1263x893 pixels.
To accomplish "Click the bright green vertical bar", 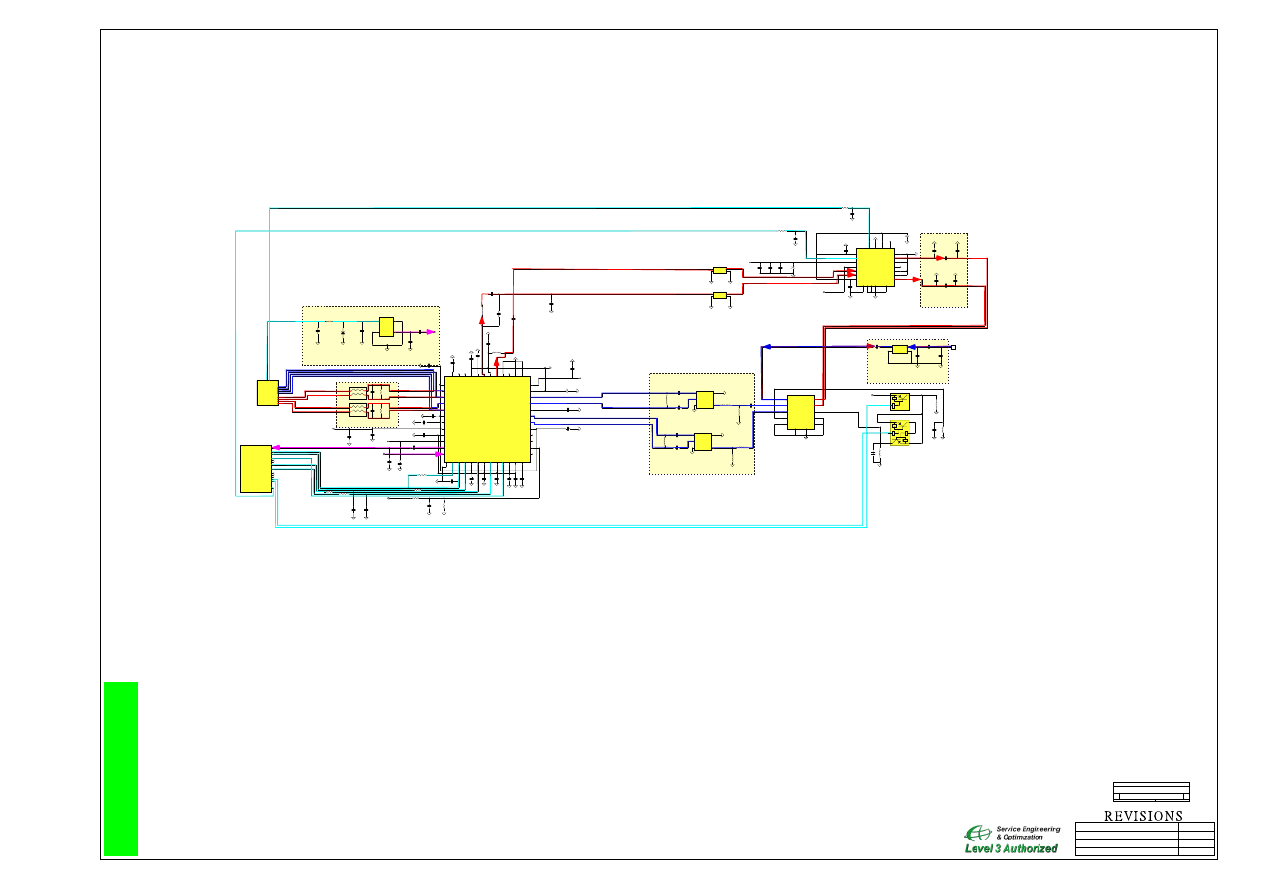I will [121, 768].
